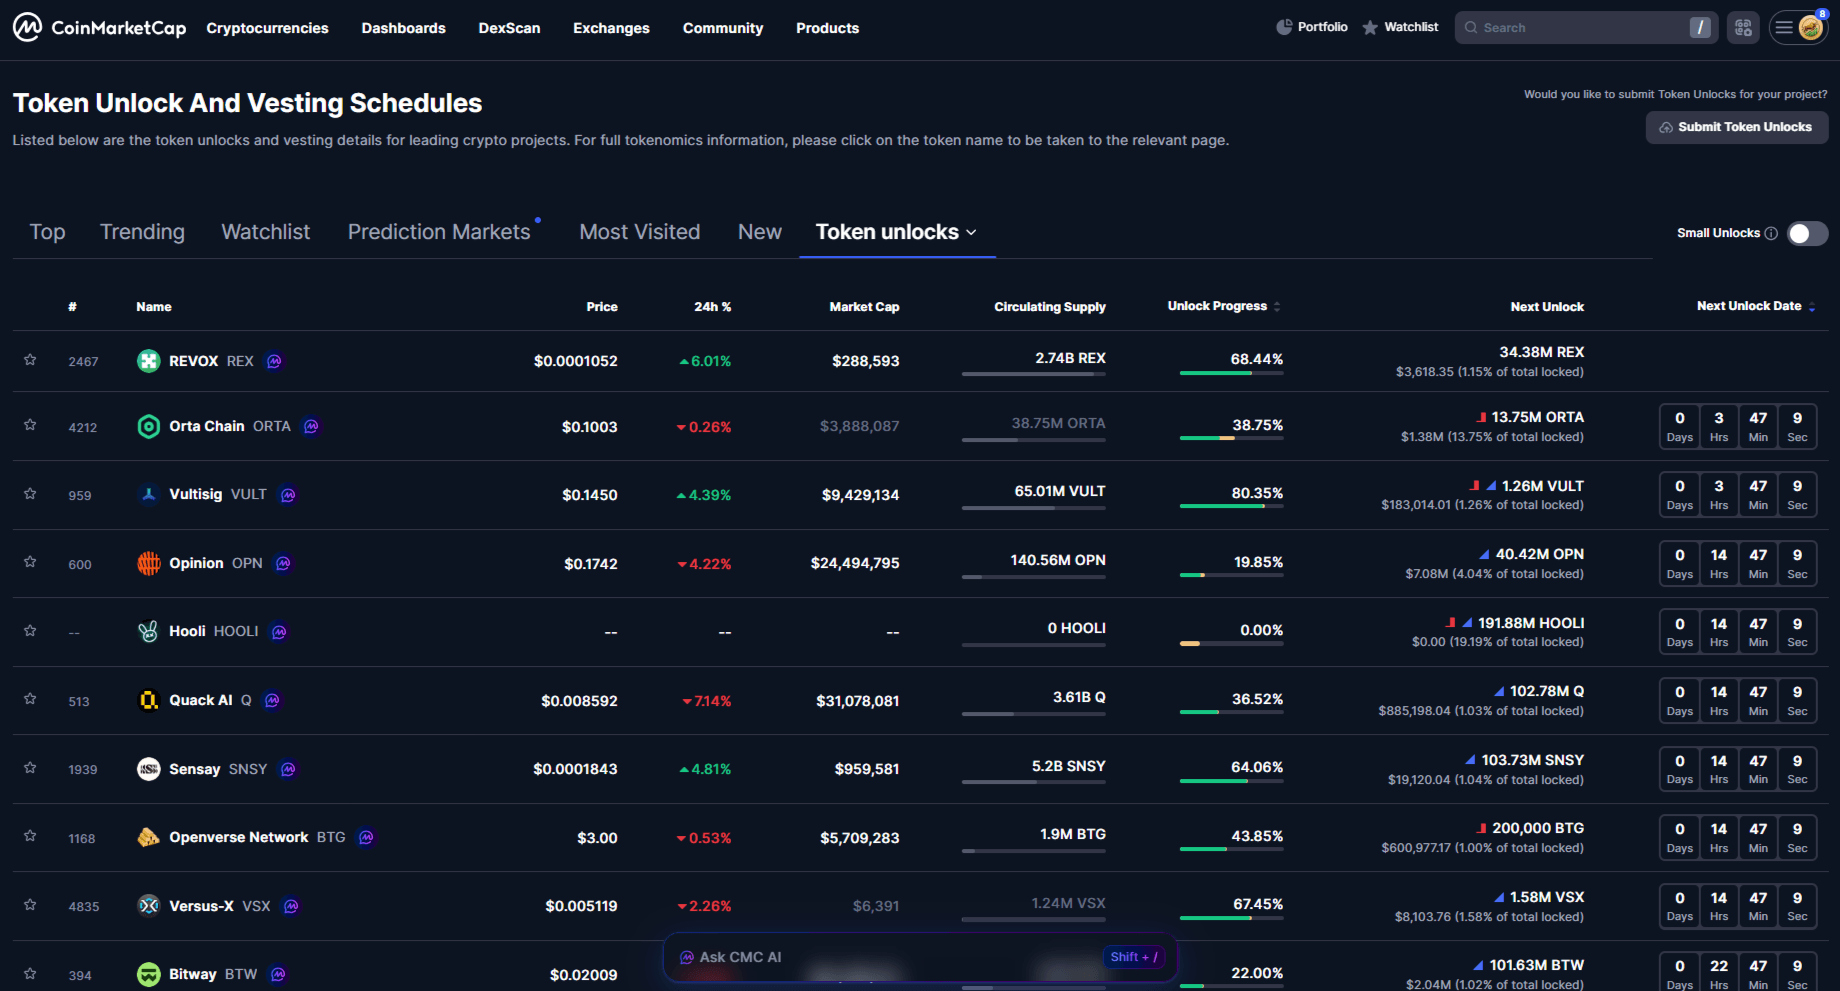This screenshot has height=991, width=1840.
Task: Enable the Small Unlocks toggle
Action: 1806,233
